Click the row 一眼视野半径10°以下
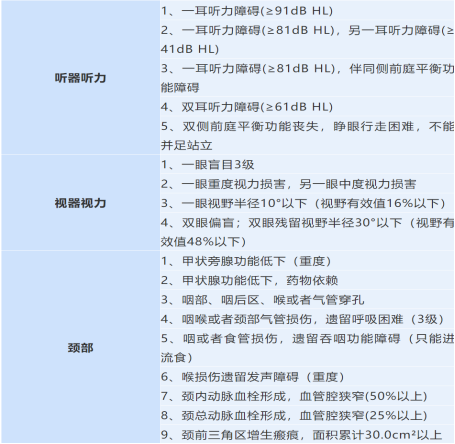The width and height of the screenshot is (455, 444). click(x=307, y=203)
